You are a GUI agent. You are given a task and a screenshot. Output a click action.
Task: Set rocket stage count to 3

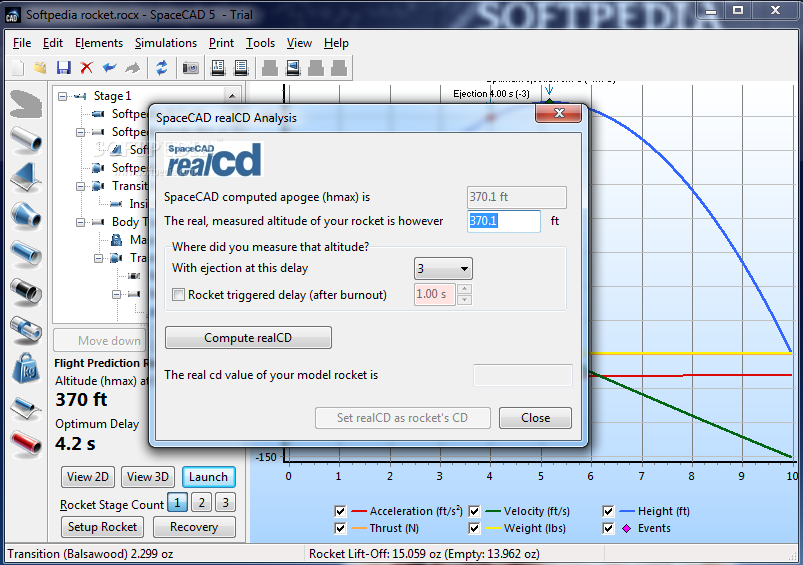pos(225,503)
